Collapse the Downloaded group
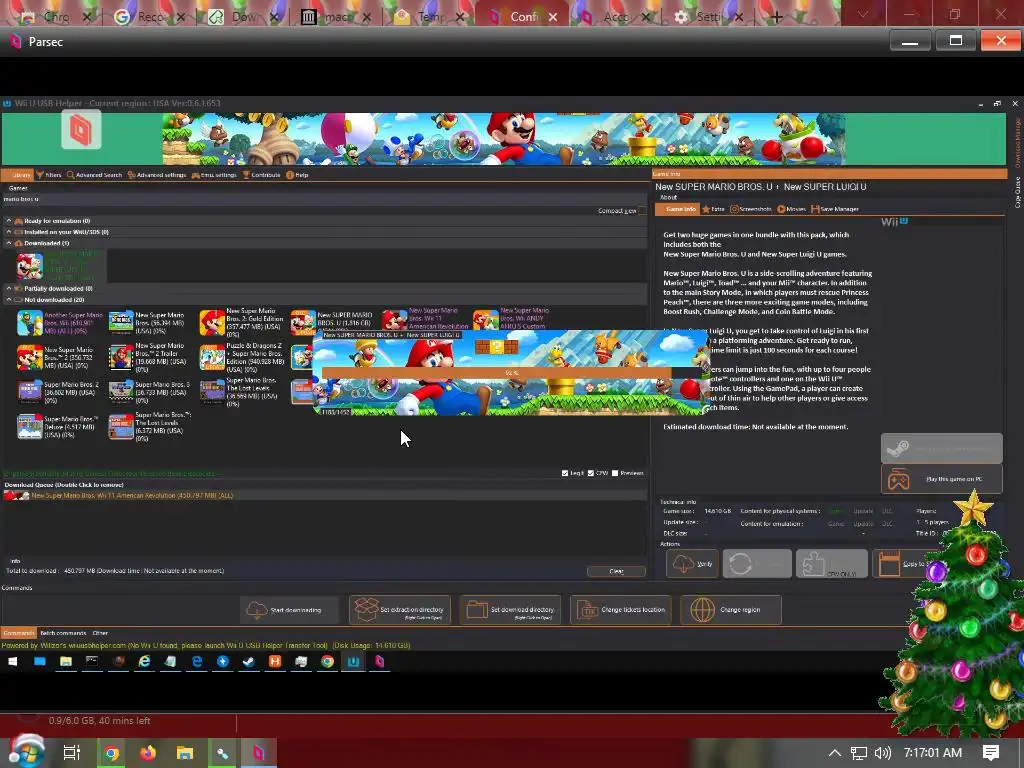The height and width of the screenshot is (768, 1024). (9, 243)
